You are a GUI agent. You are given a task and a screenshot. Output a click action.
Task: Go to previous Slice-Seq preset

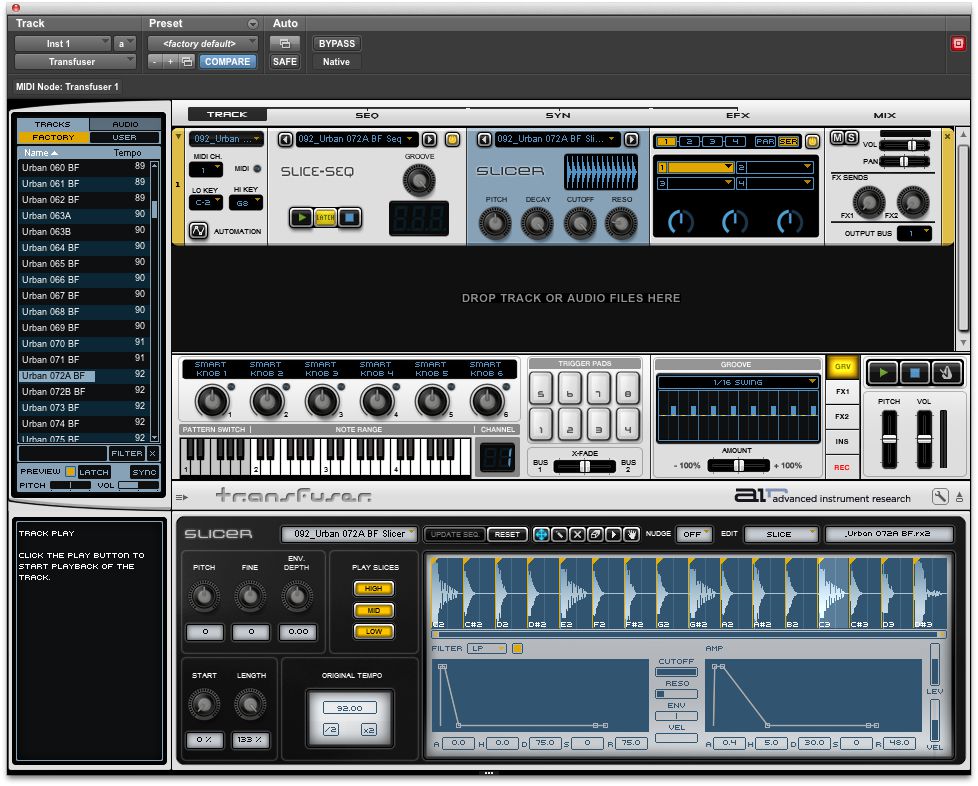point(285,139)
